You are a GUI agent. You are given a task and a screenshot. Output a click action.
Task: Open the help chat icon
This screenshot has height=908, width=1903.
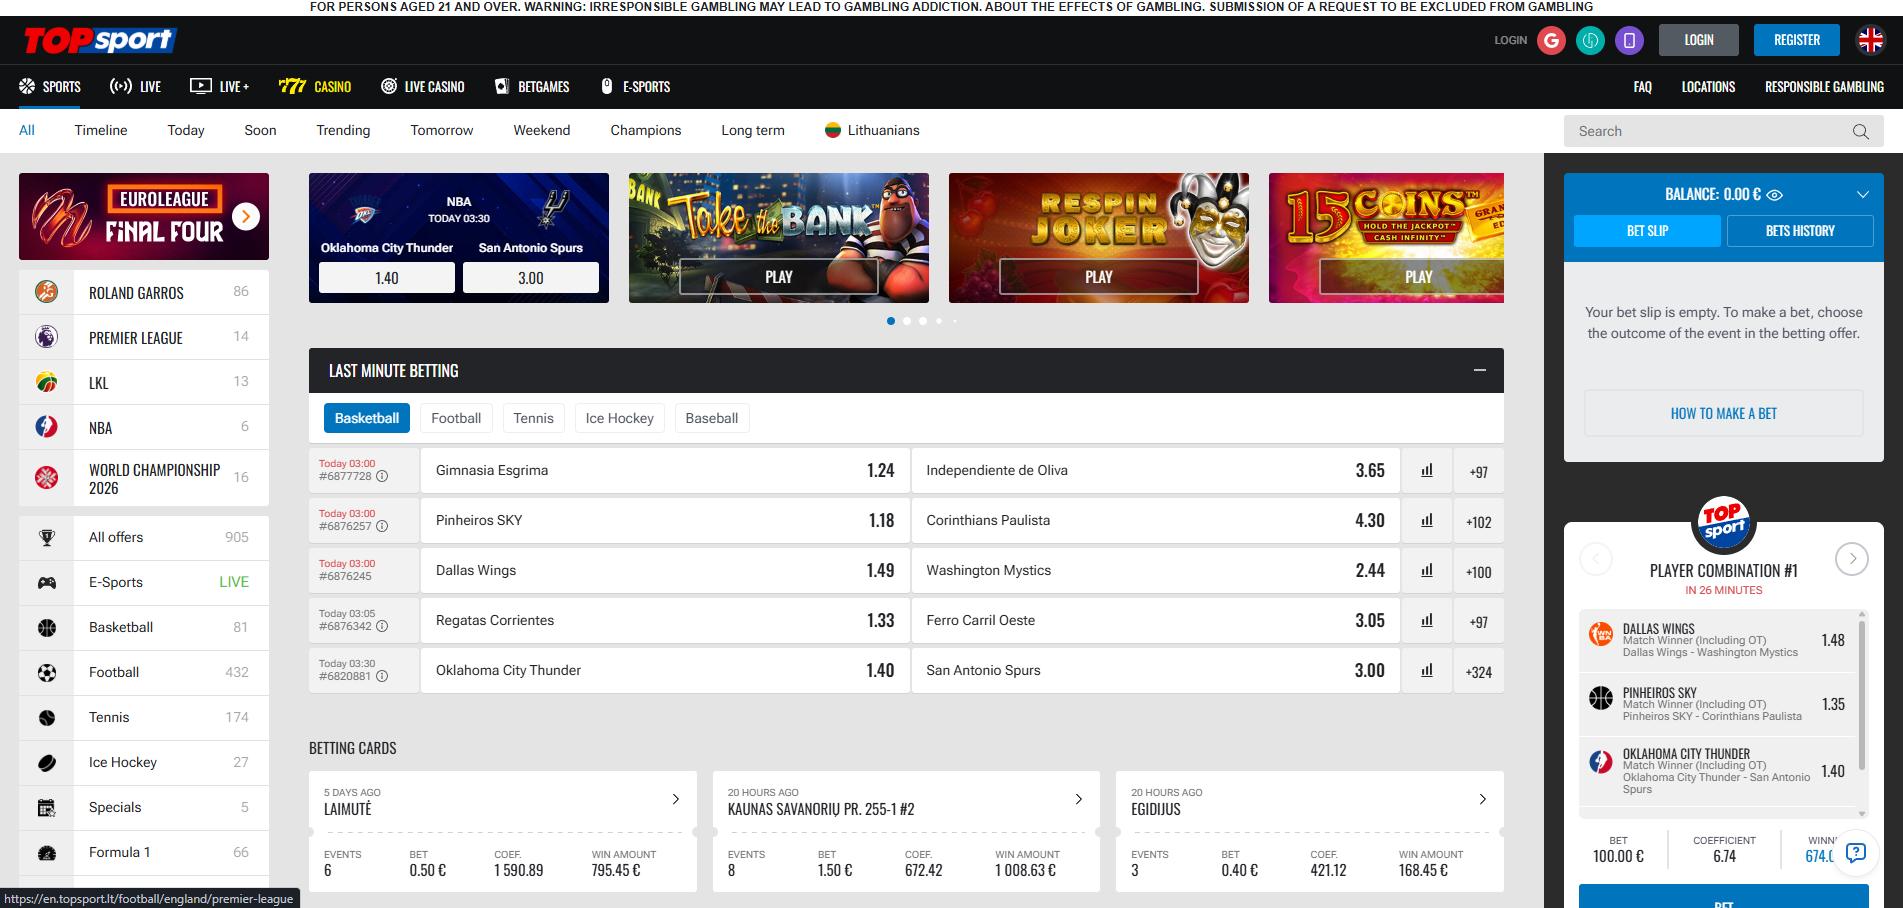[x=1856, y=852]
